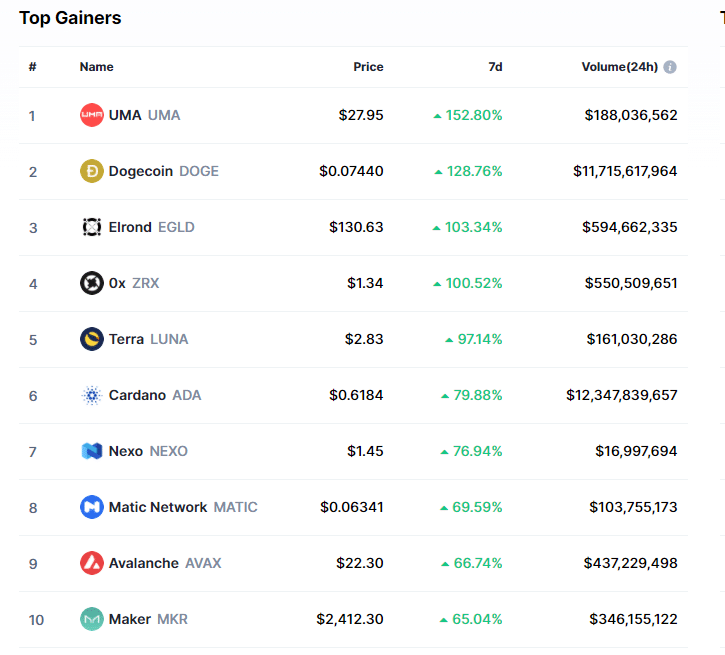
Task: Click the Matic Network logo icon
Action: coord(91,507)
